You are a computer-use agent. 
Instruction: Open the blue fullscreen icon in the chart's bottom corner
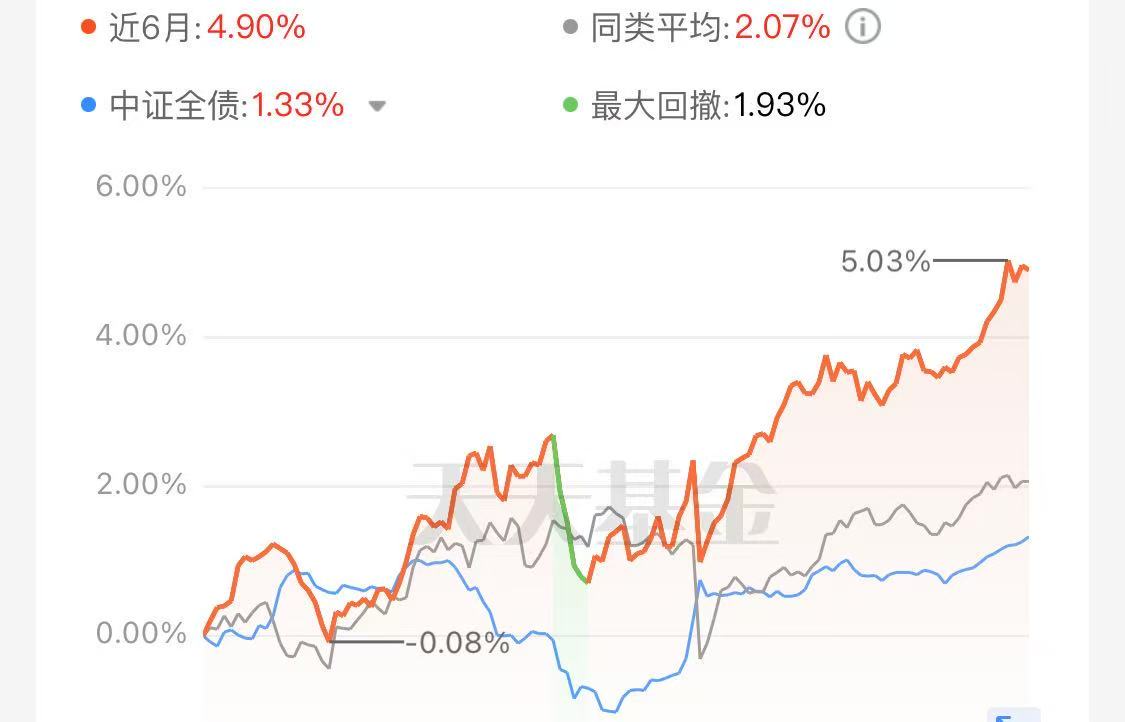coord(1013,715)
